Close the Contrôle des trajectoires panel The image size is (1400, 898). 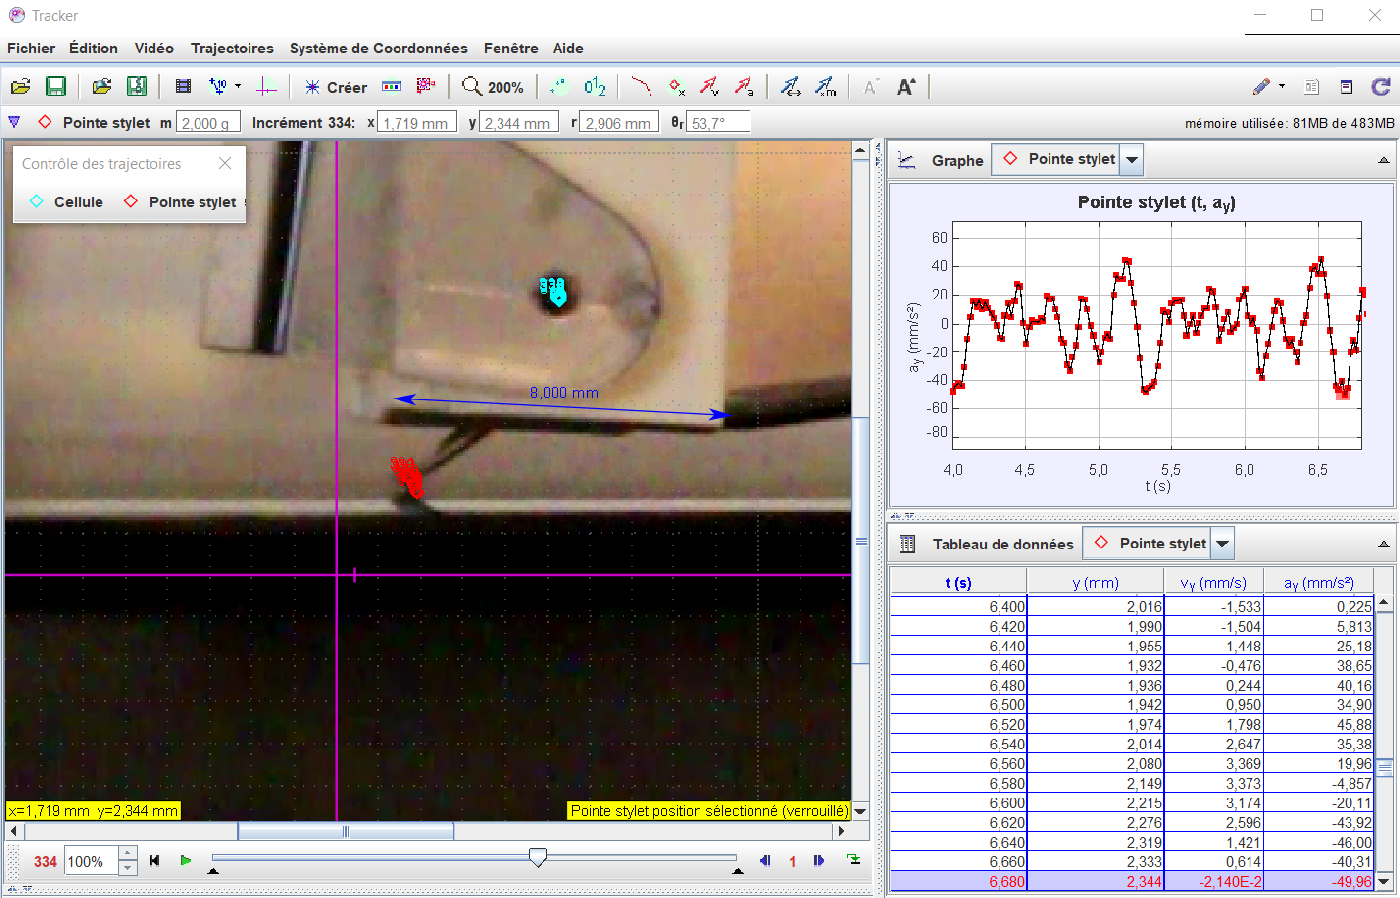(x=225, y=163)
